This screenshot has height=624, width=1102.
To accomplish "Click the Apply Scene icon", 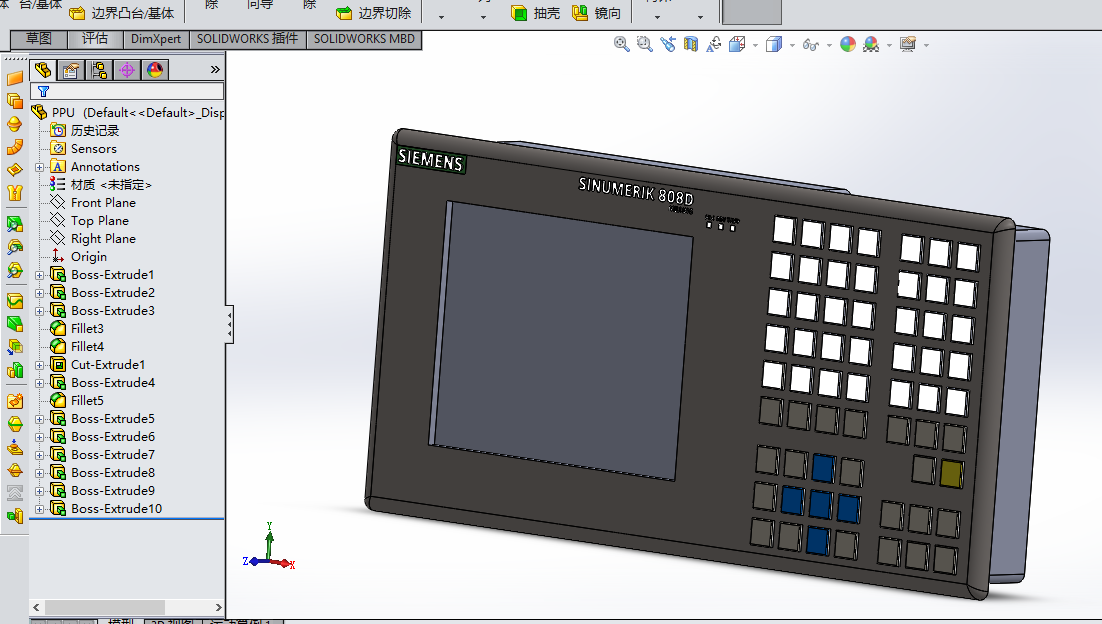I will tap(871, 44).
